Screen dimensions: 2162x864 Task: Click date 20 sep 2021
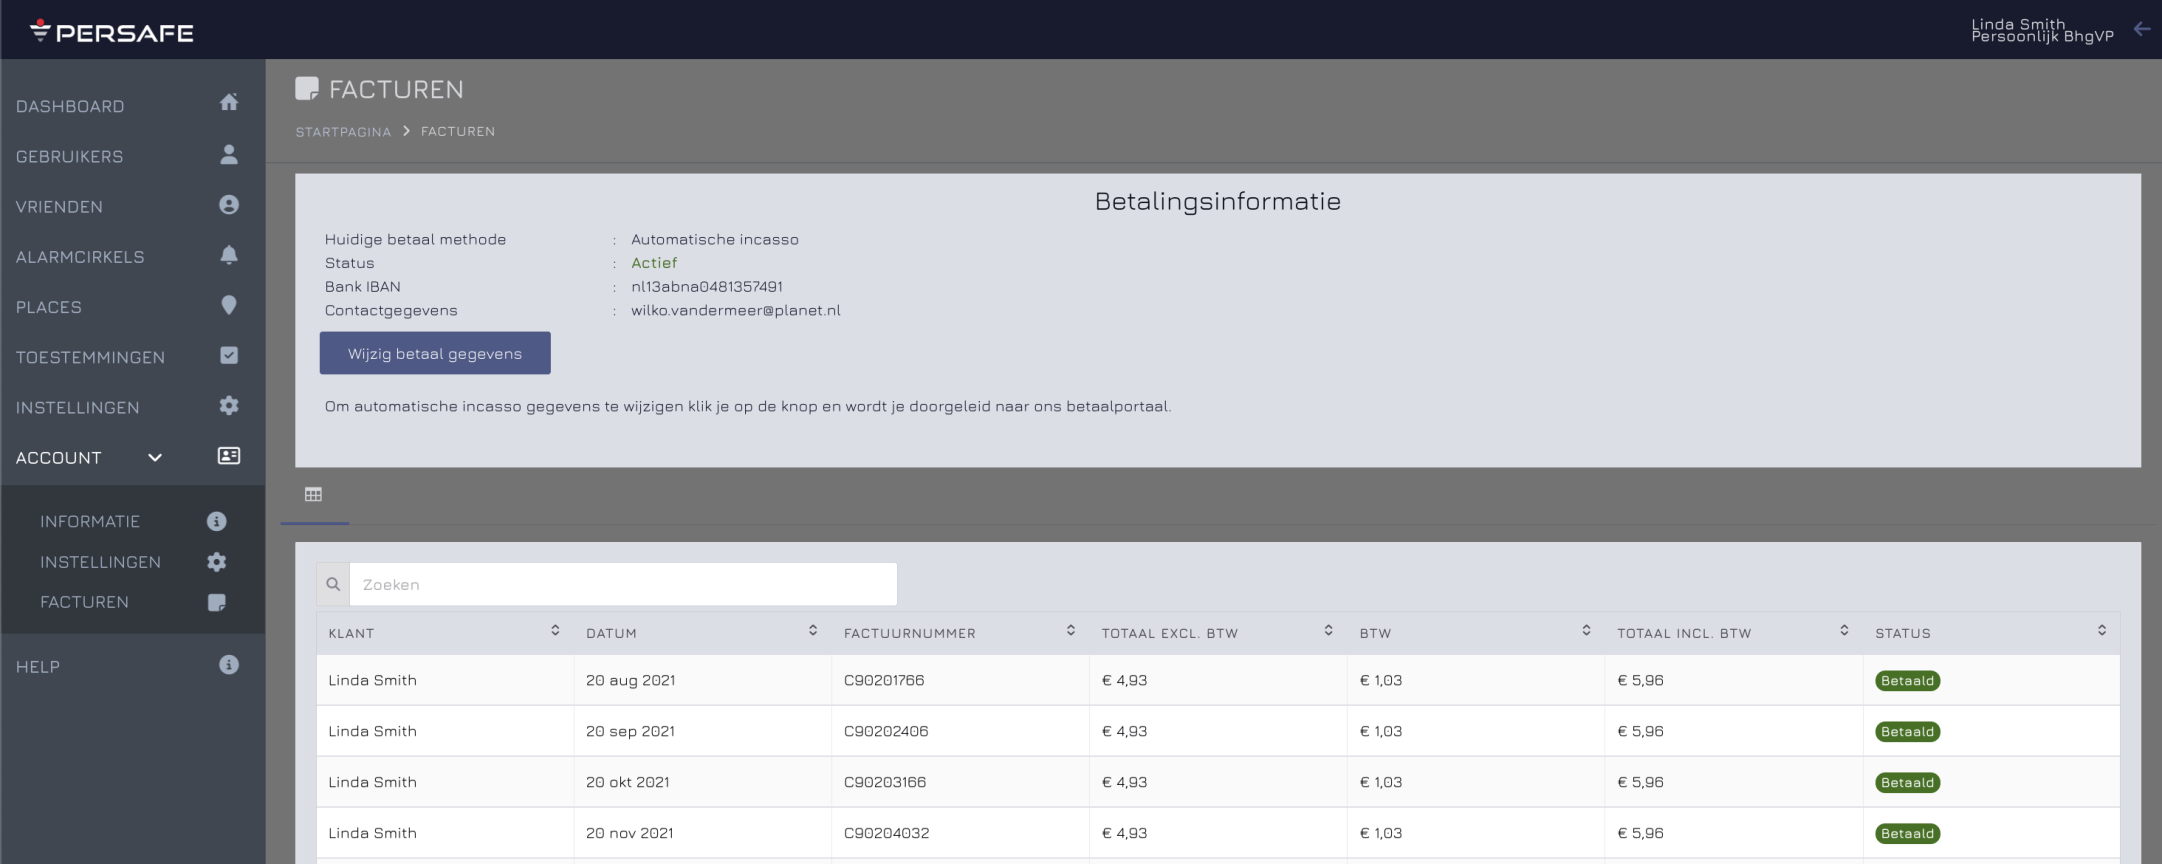(630, 731)
